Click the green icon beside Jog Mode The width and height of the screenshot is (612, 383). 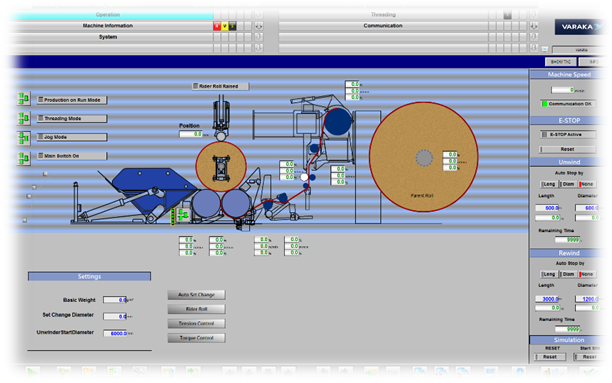point(24,137)
